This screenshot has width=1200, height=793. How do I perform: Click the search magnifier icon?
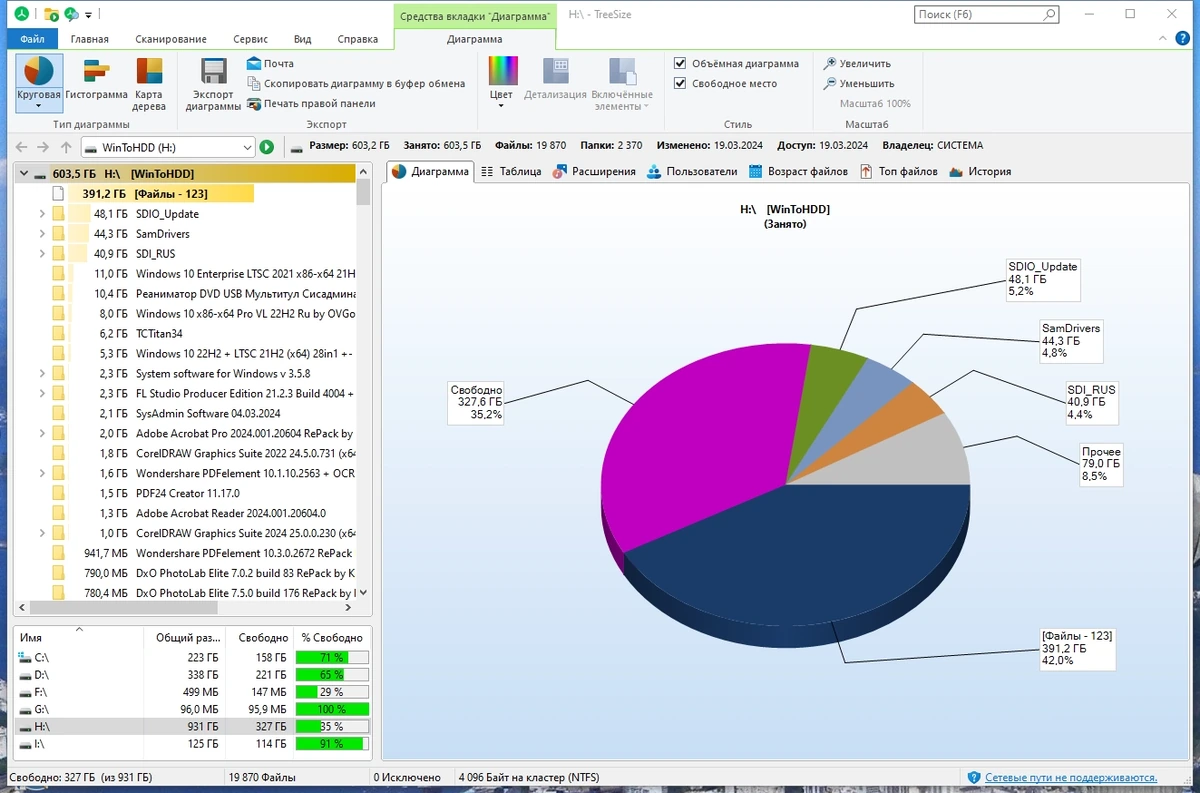coord(1049,15)
